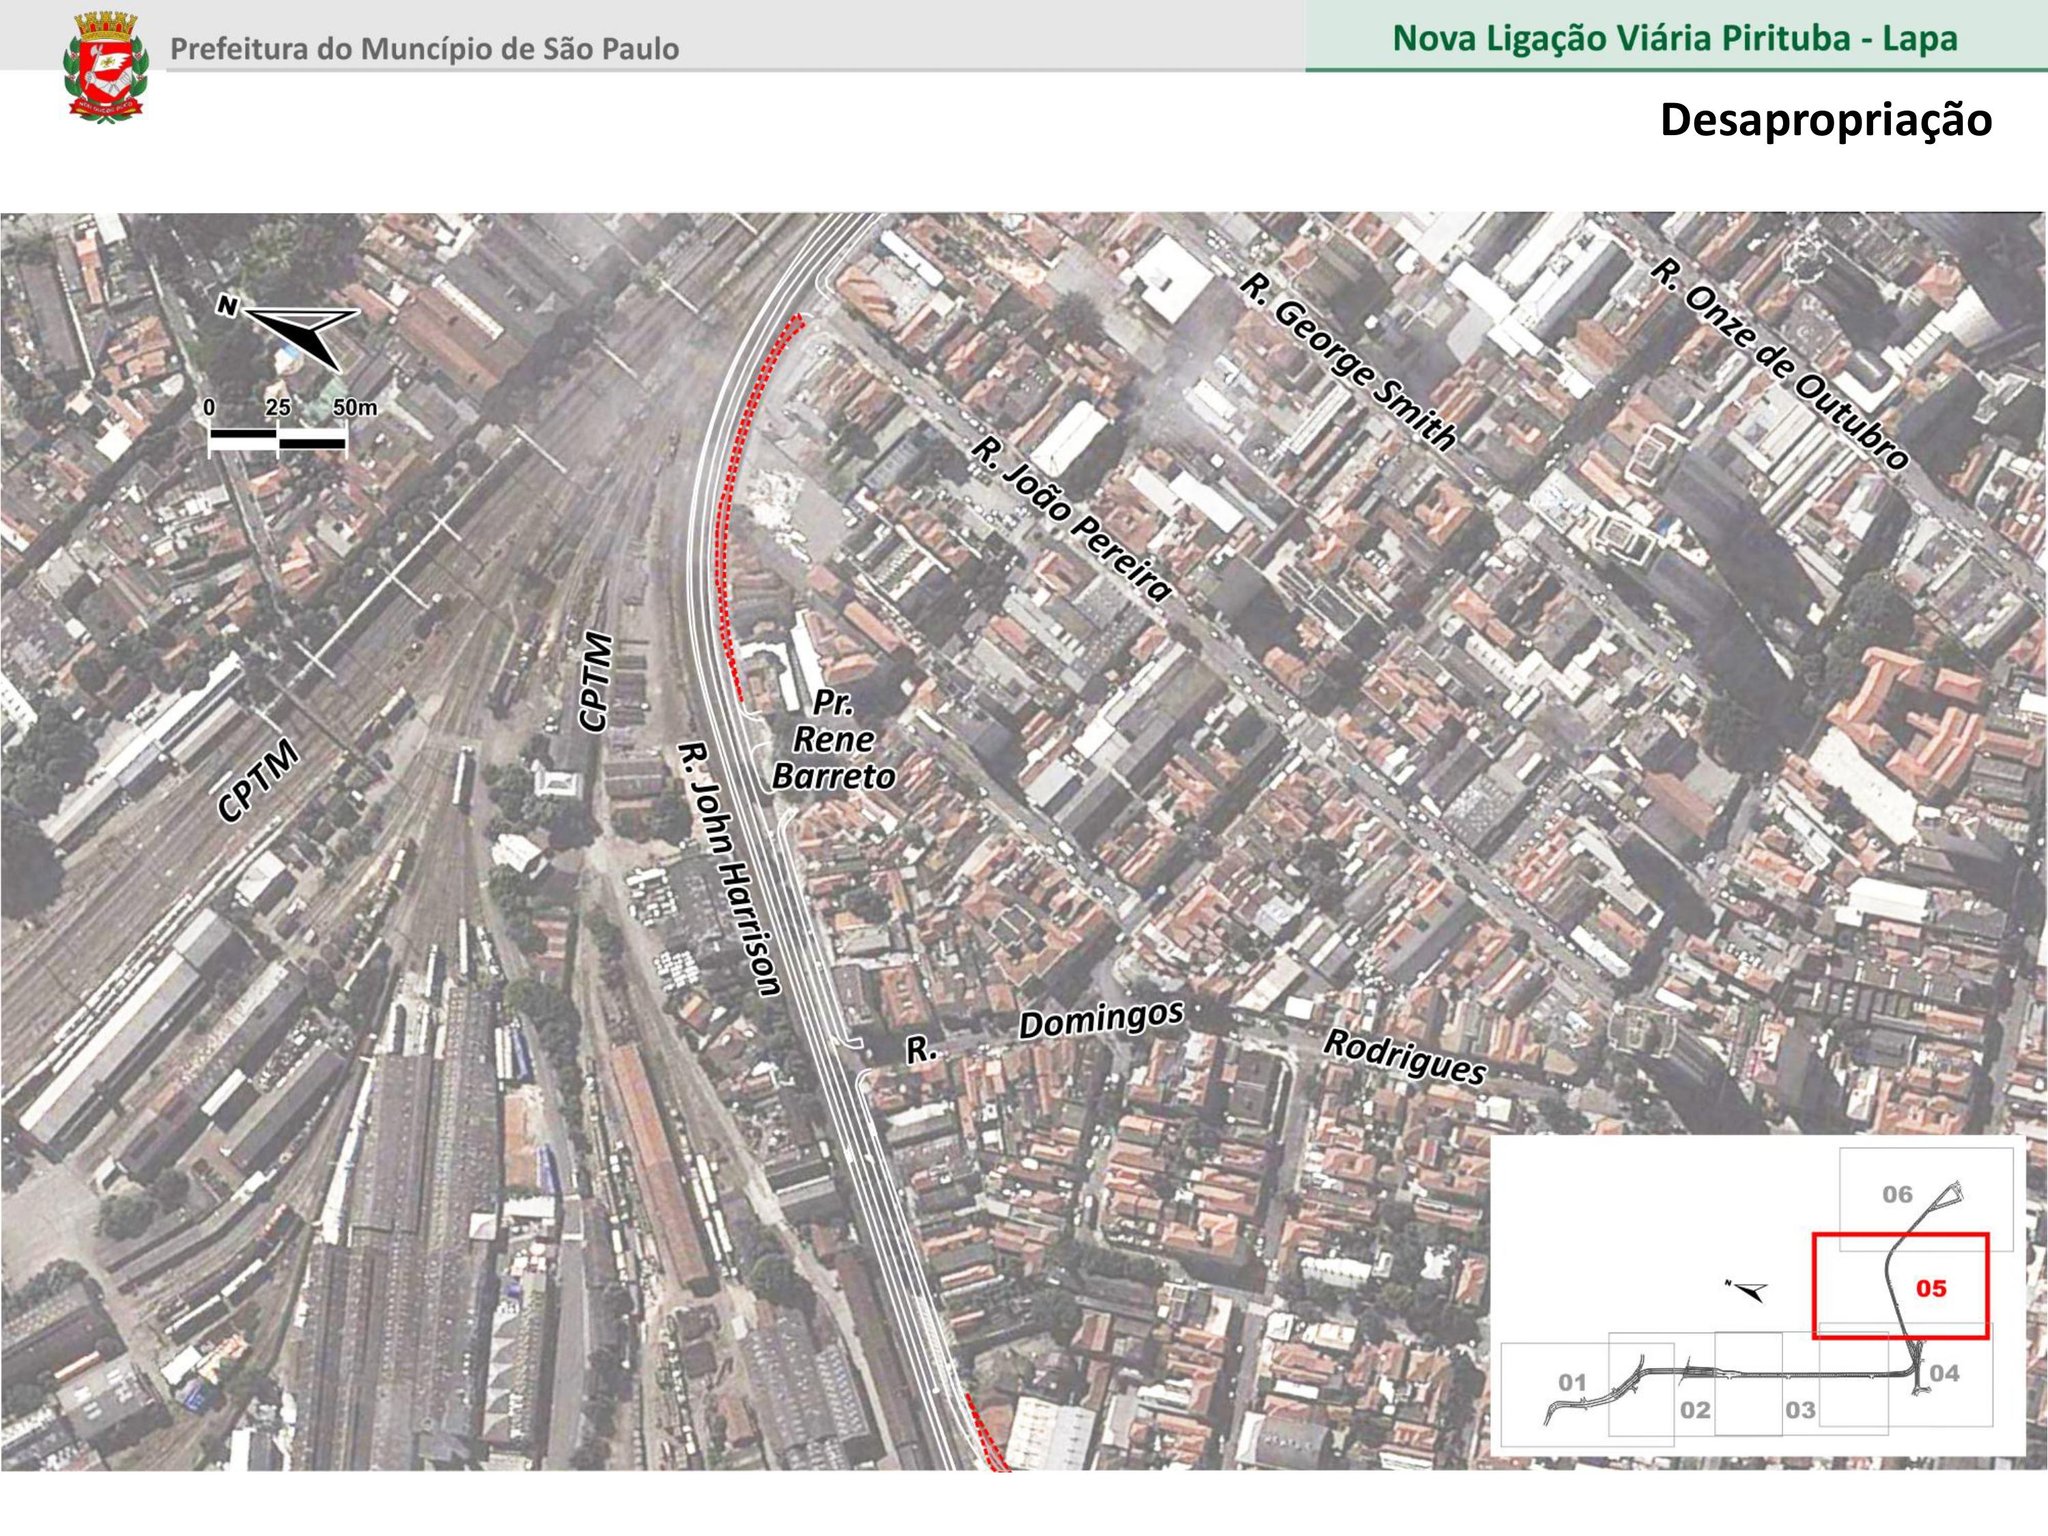Screen dimensions: 2048x1536
Task: Click the 0-25-50m scale bar
Action: point(278,438)
